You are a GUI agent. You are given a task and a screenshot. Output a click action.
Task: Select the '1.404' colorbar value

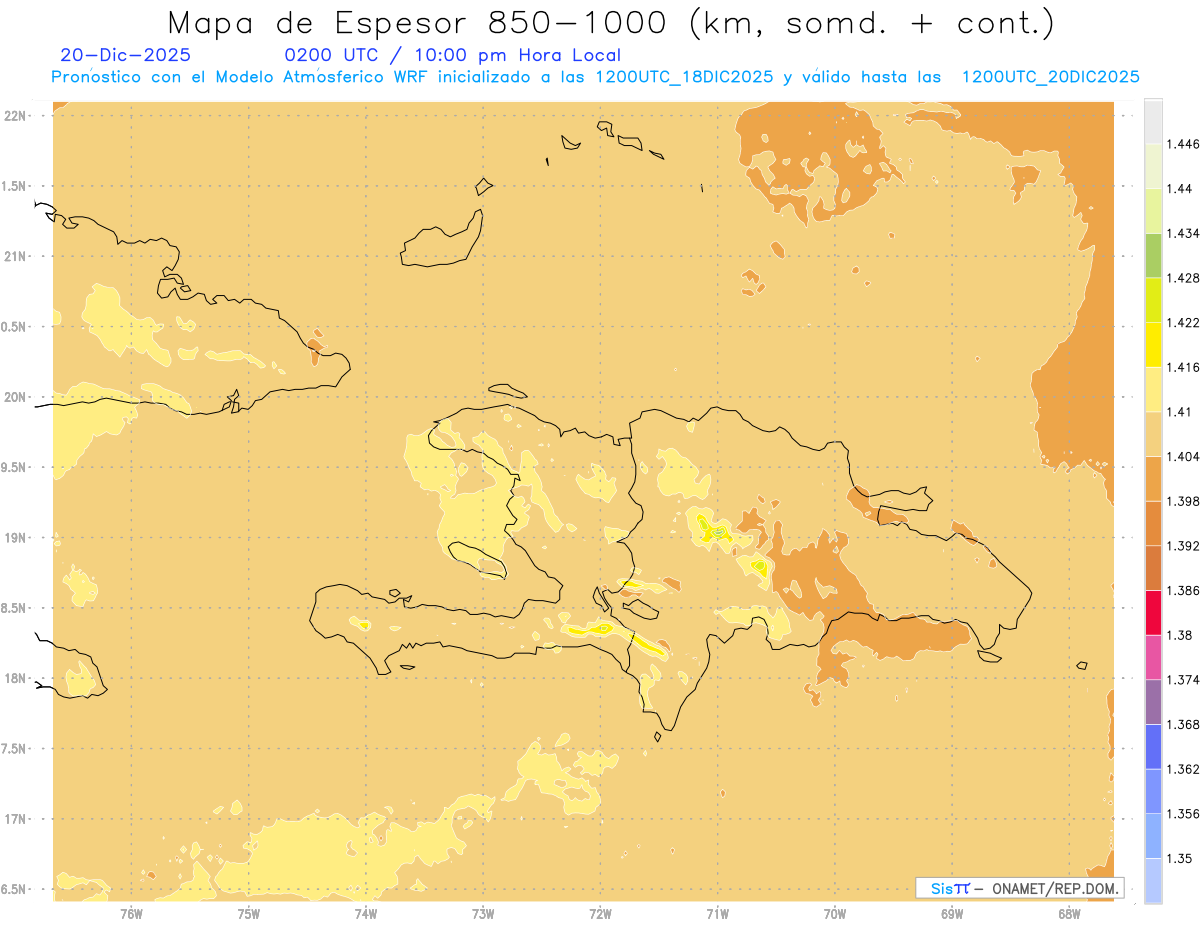[x=1183, y=457]
